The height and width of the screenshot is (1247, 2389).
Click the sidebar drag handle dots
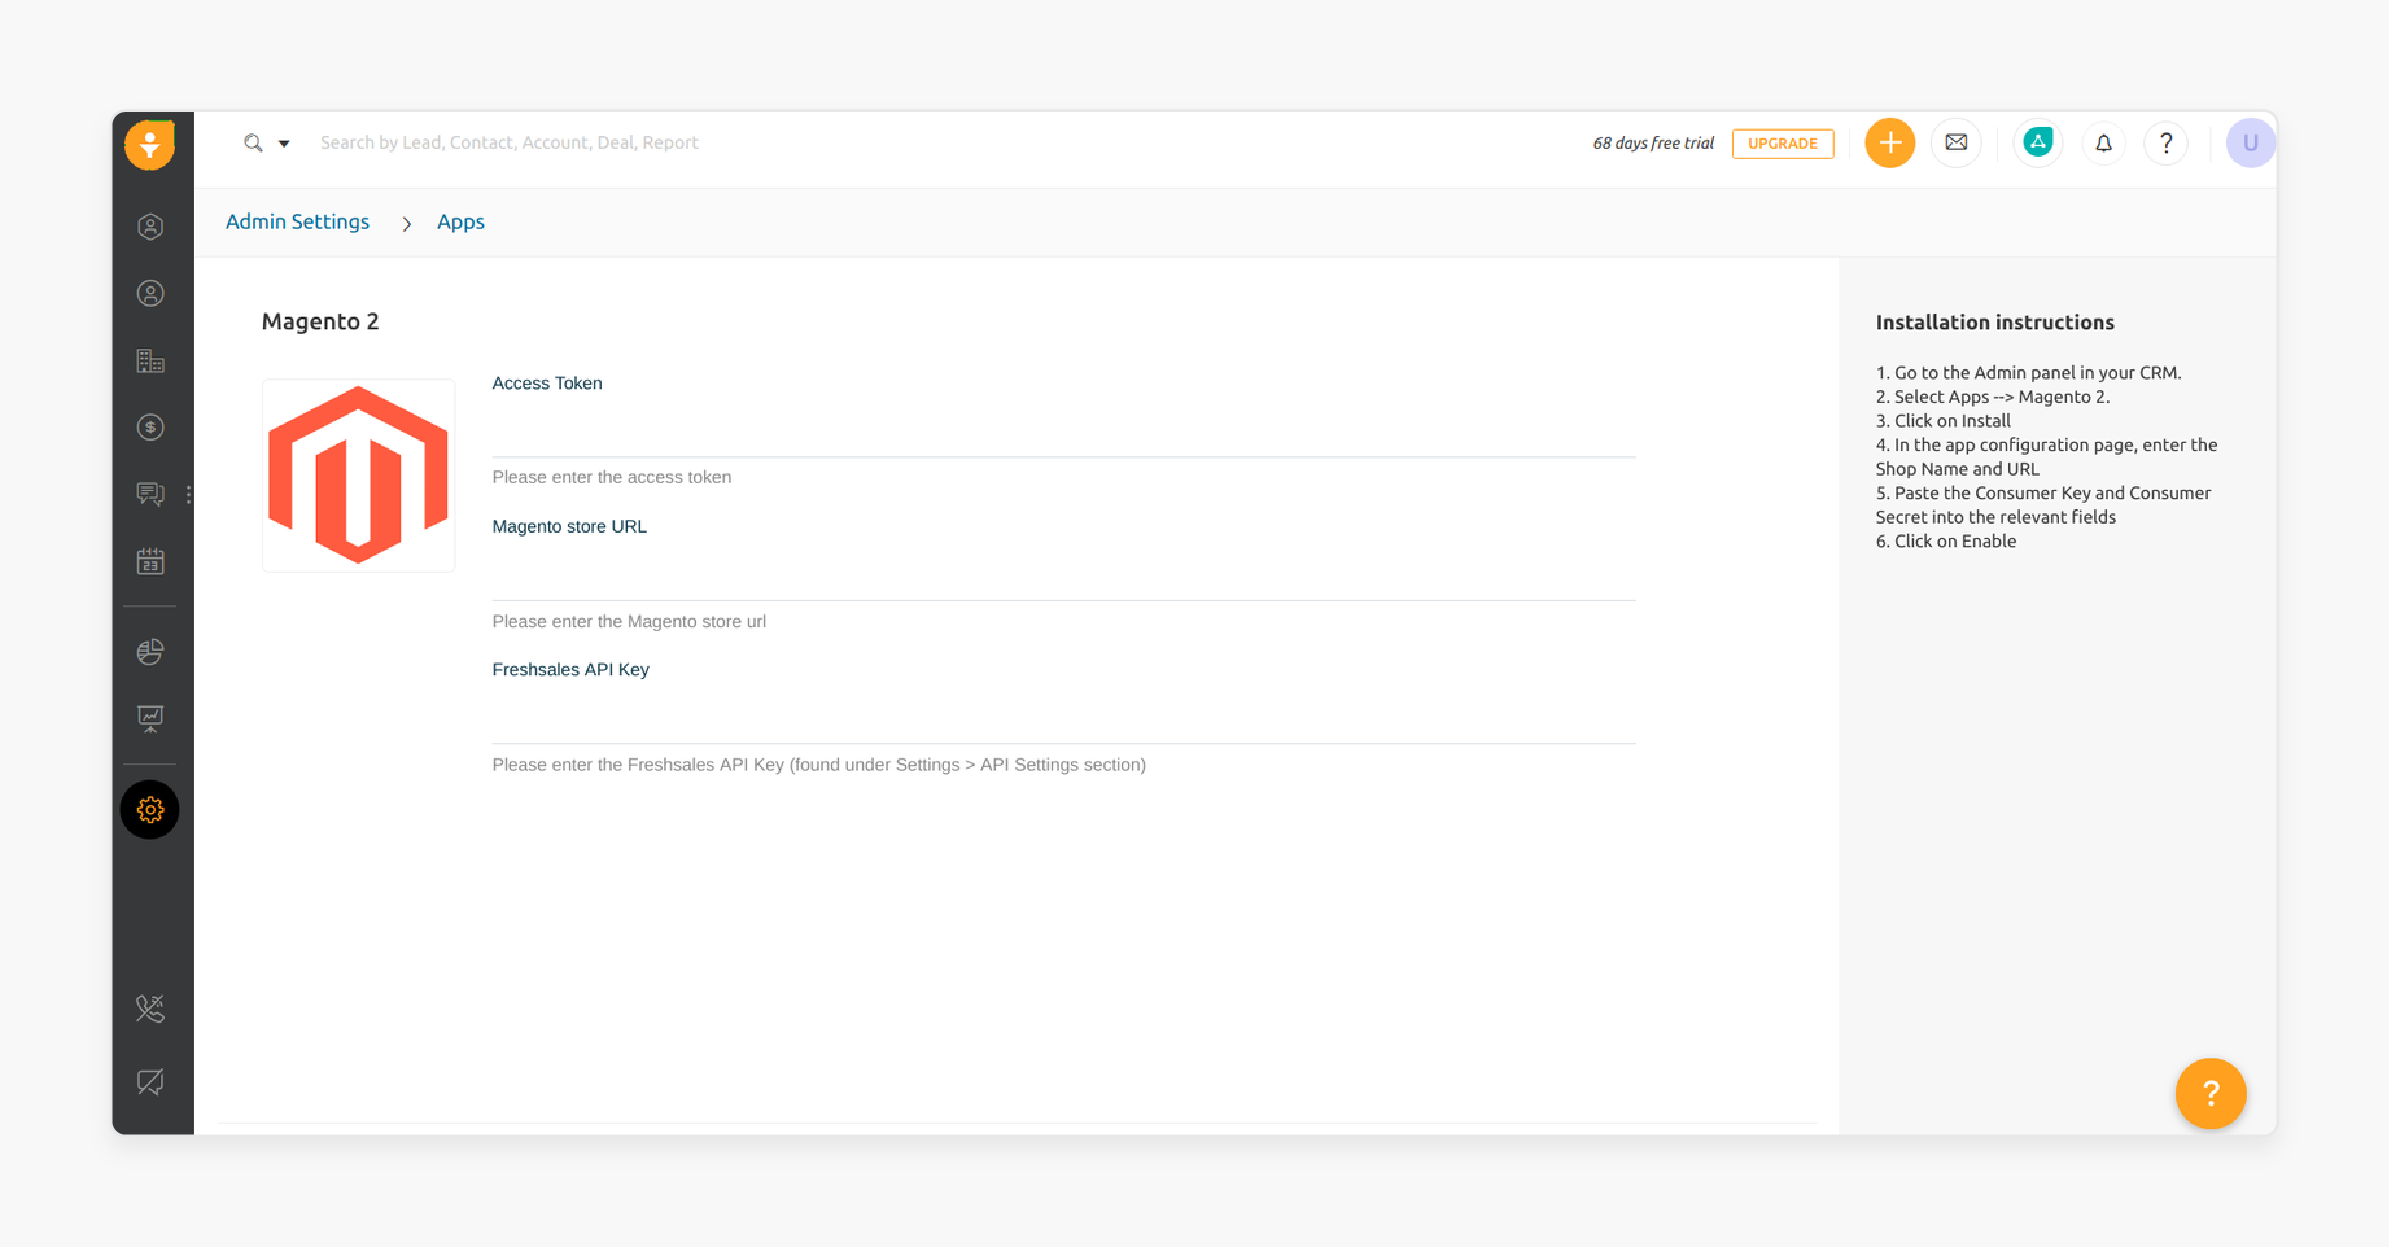pos(189,494)
